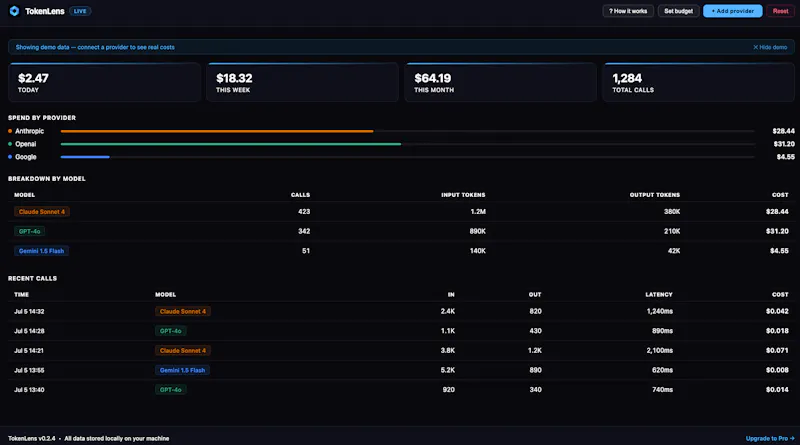Screen dimensions: 800x445
Task: Click the green OpenAI provider dot
Action: 10,144
